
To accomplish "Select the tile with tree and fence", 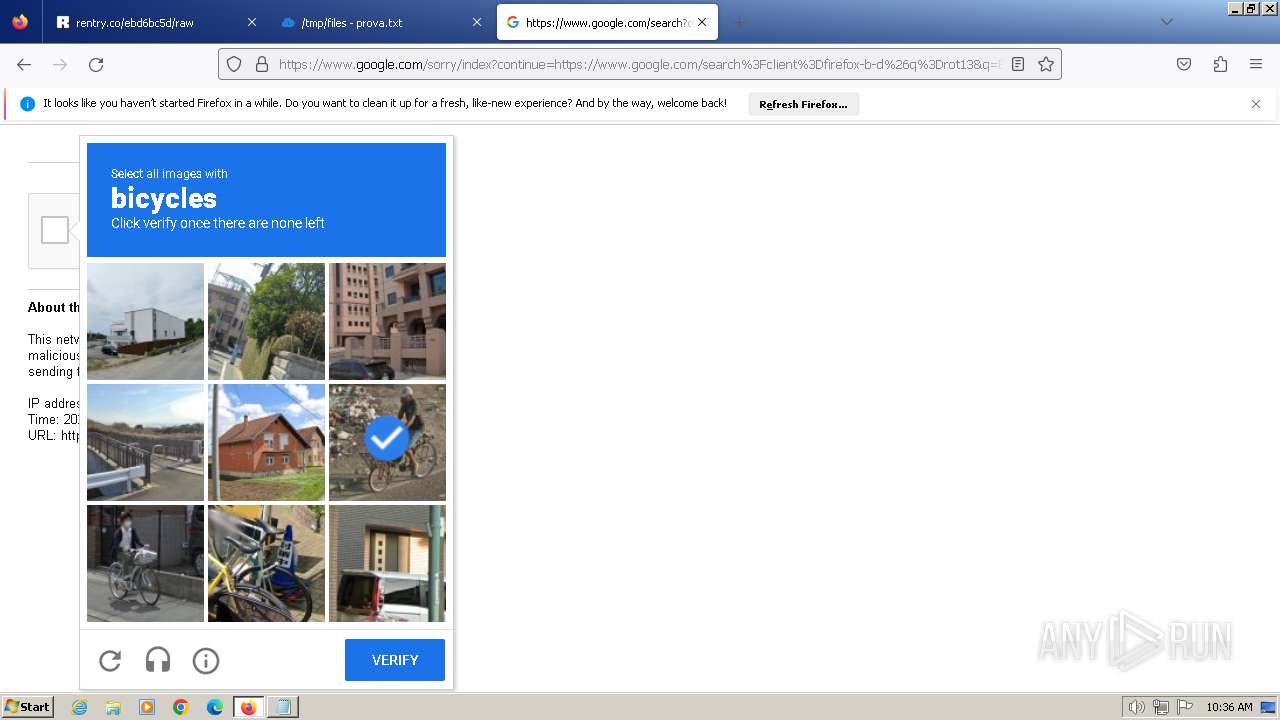I will click(266, 321).
